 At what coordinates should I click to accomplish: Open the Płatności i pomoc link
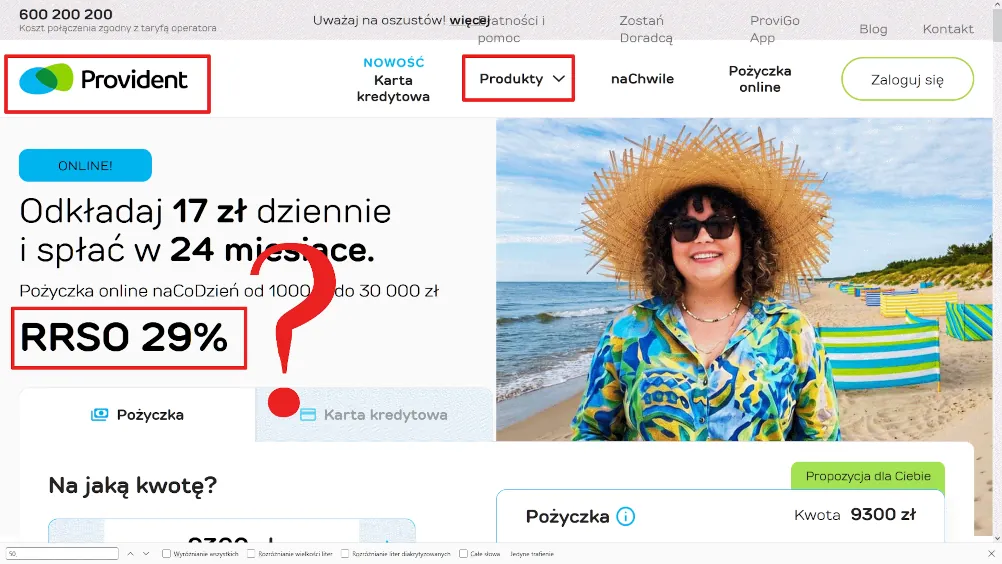coord(511,29)
